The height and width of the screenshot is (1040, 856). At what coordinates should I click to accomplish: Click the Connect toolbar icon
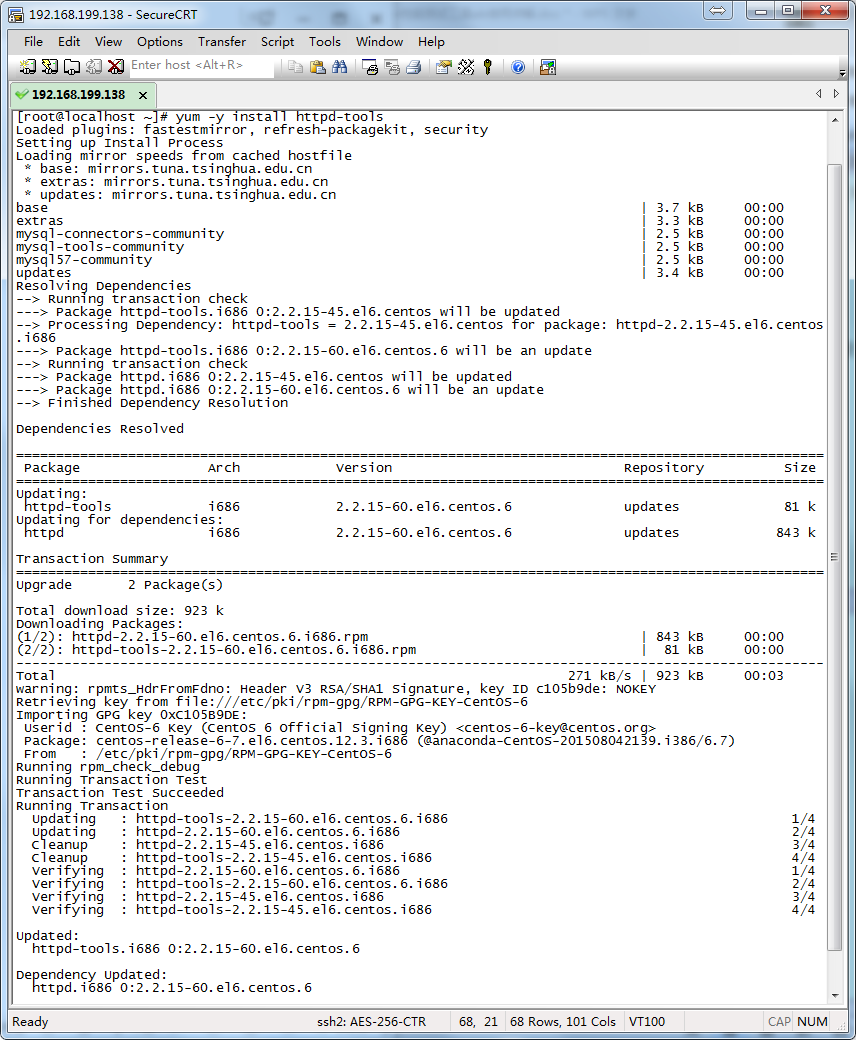tap(27, 67)
